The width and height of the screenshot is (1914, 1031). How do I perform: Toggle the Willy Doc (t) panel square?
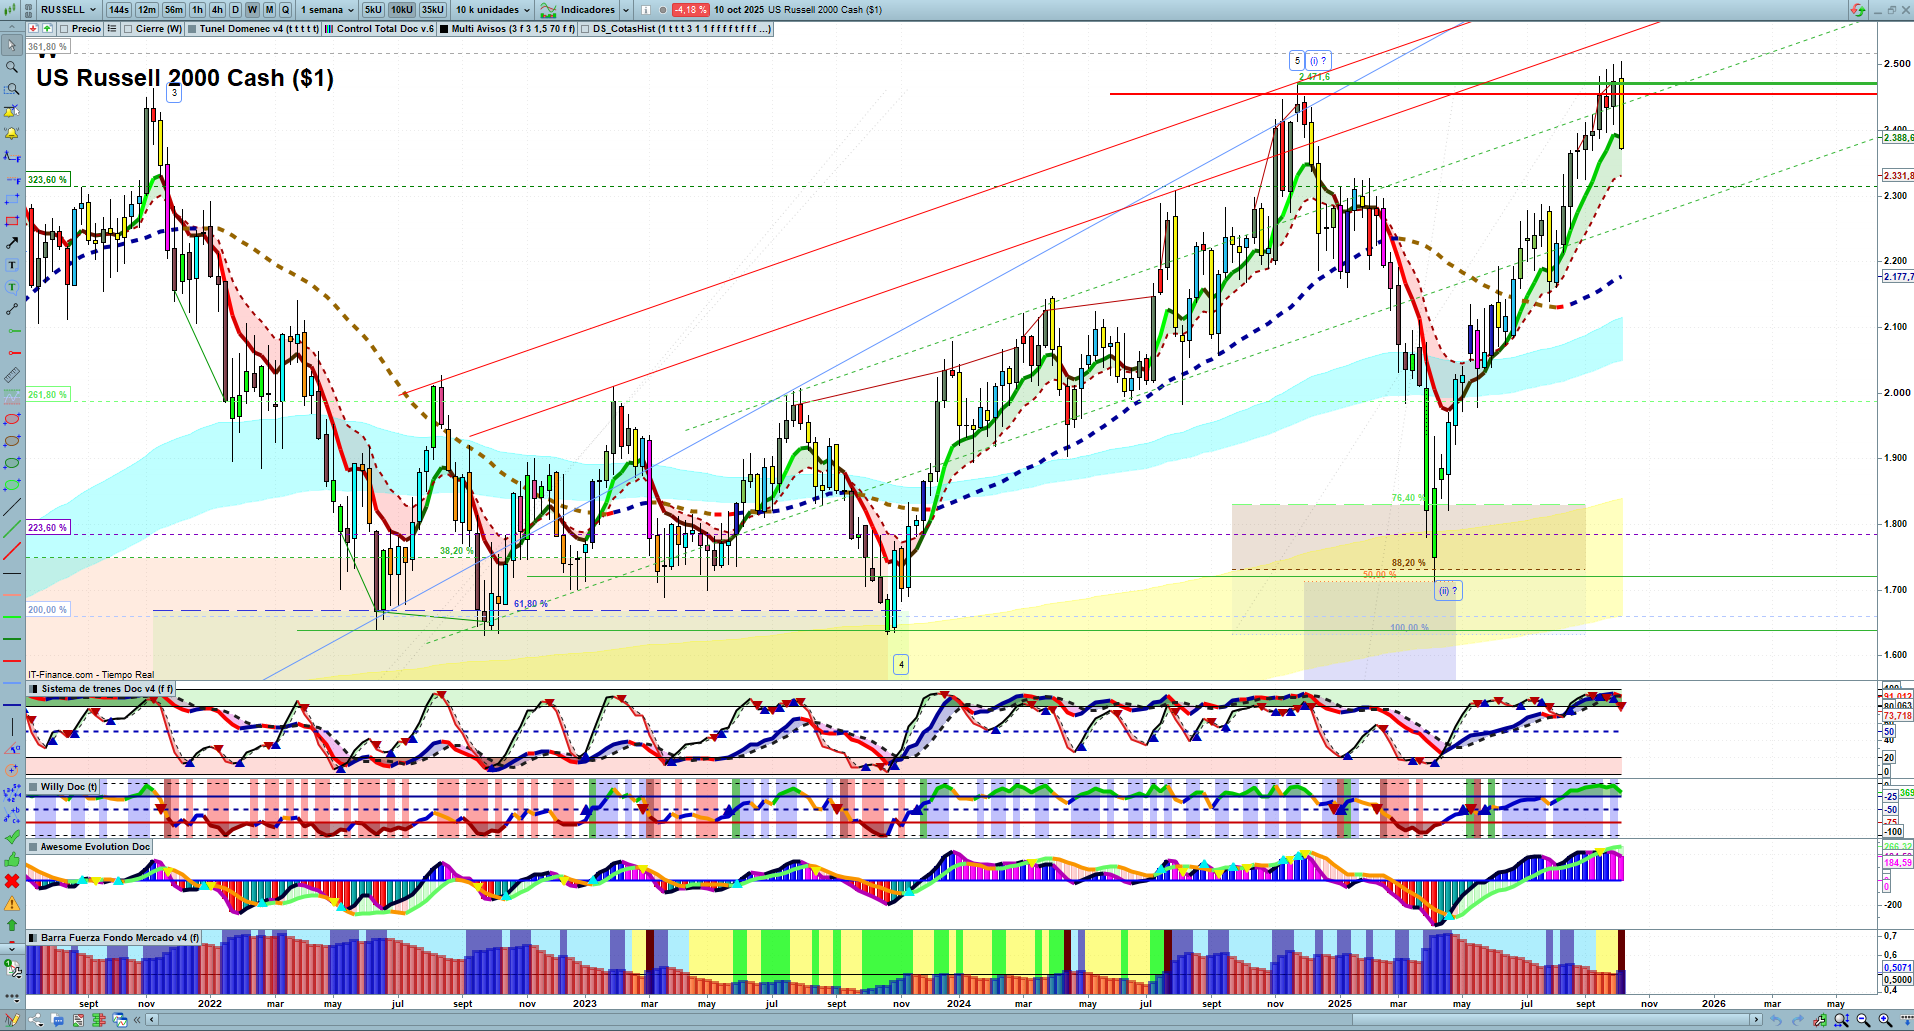pyautogui.click(x=33, y=787)
